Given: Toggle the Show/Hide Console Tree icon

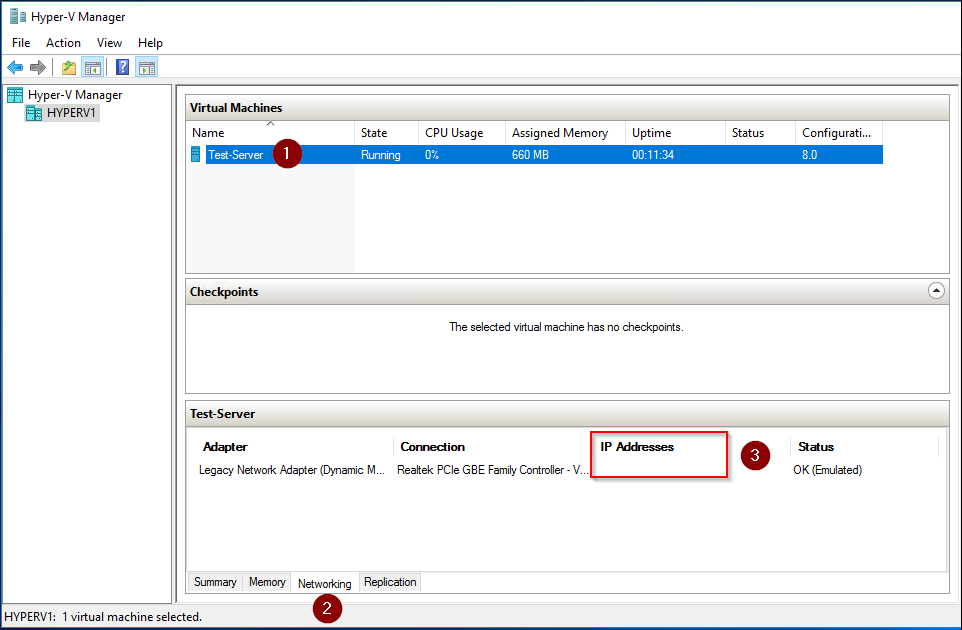Looking at the screenshot, I should pyautogui.click(x=92, y=67).
